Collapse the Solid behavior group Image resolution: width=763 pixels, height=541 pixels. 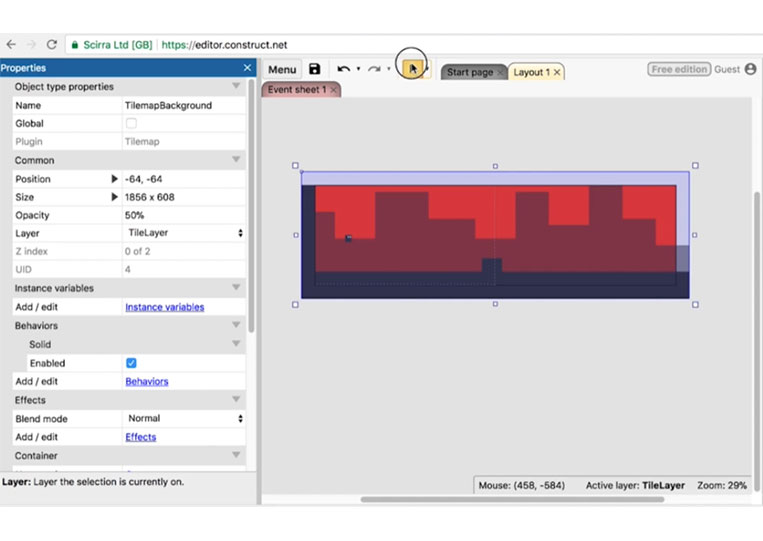coord(236,343)
